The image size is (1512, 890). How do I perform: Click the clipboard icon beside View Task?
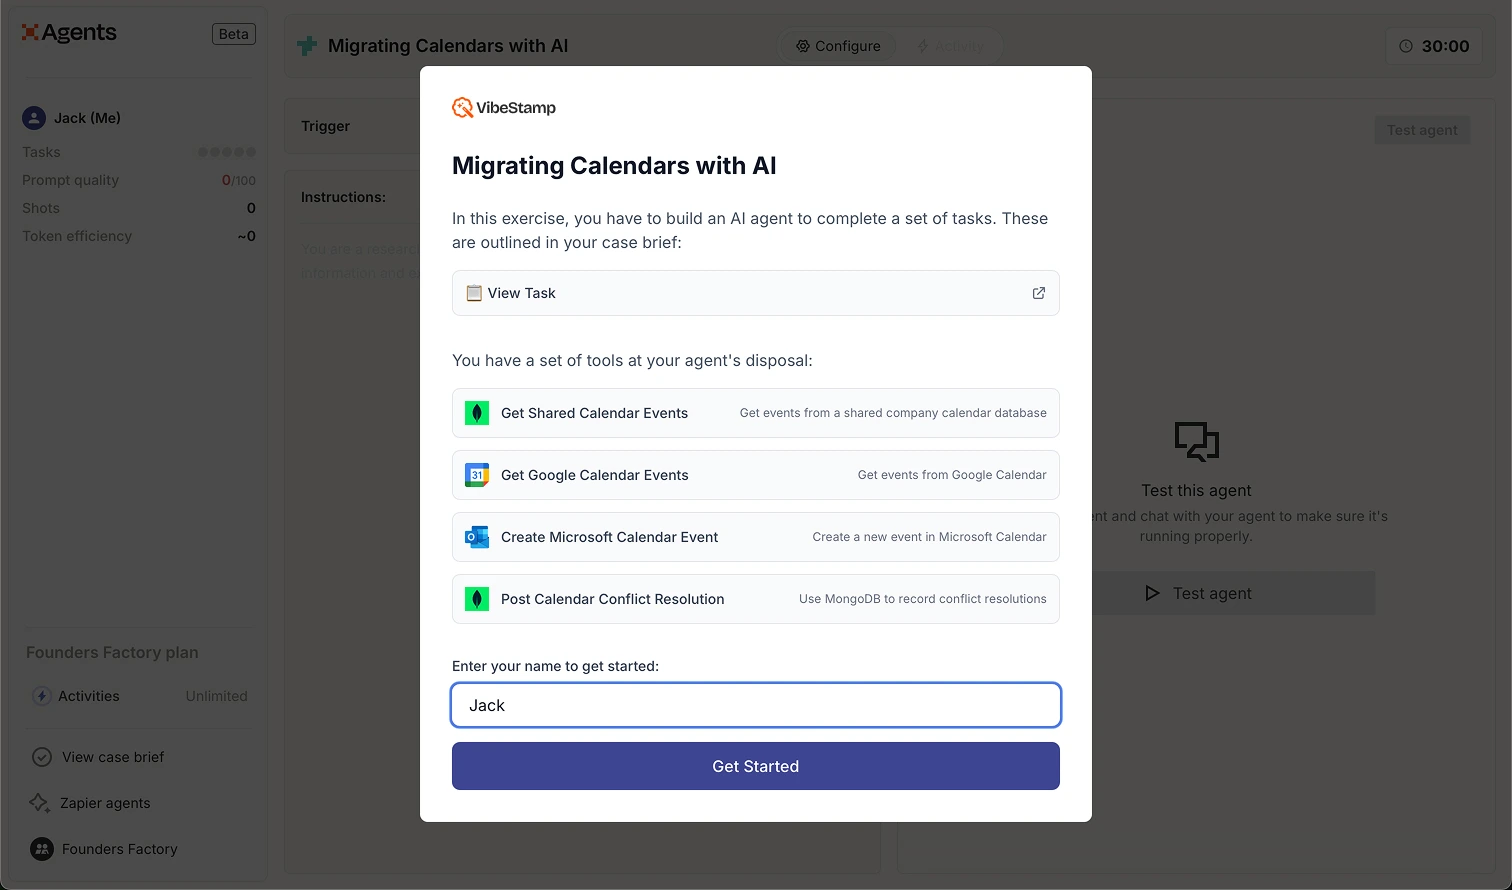[474, 293]
